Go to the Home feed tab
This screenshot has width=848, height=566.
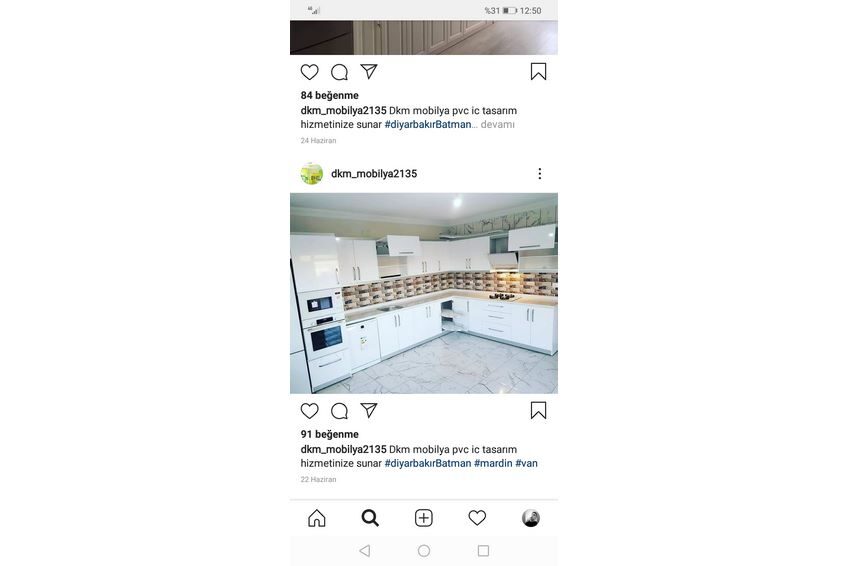tap(317, 518)
